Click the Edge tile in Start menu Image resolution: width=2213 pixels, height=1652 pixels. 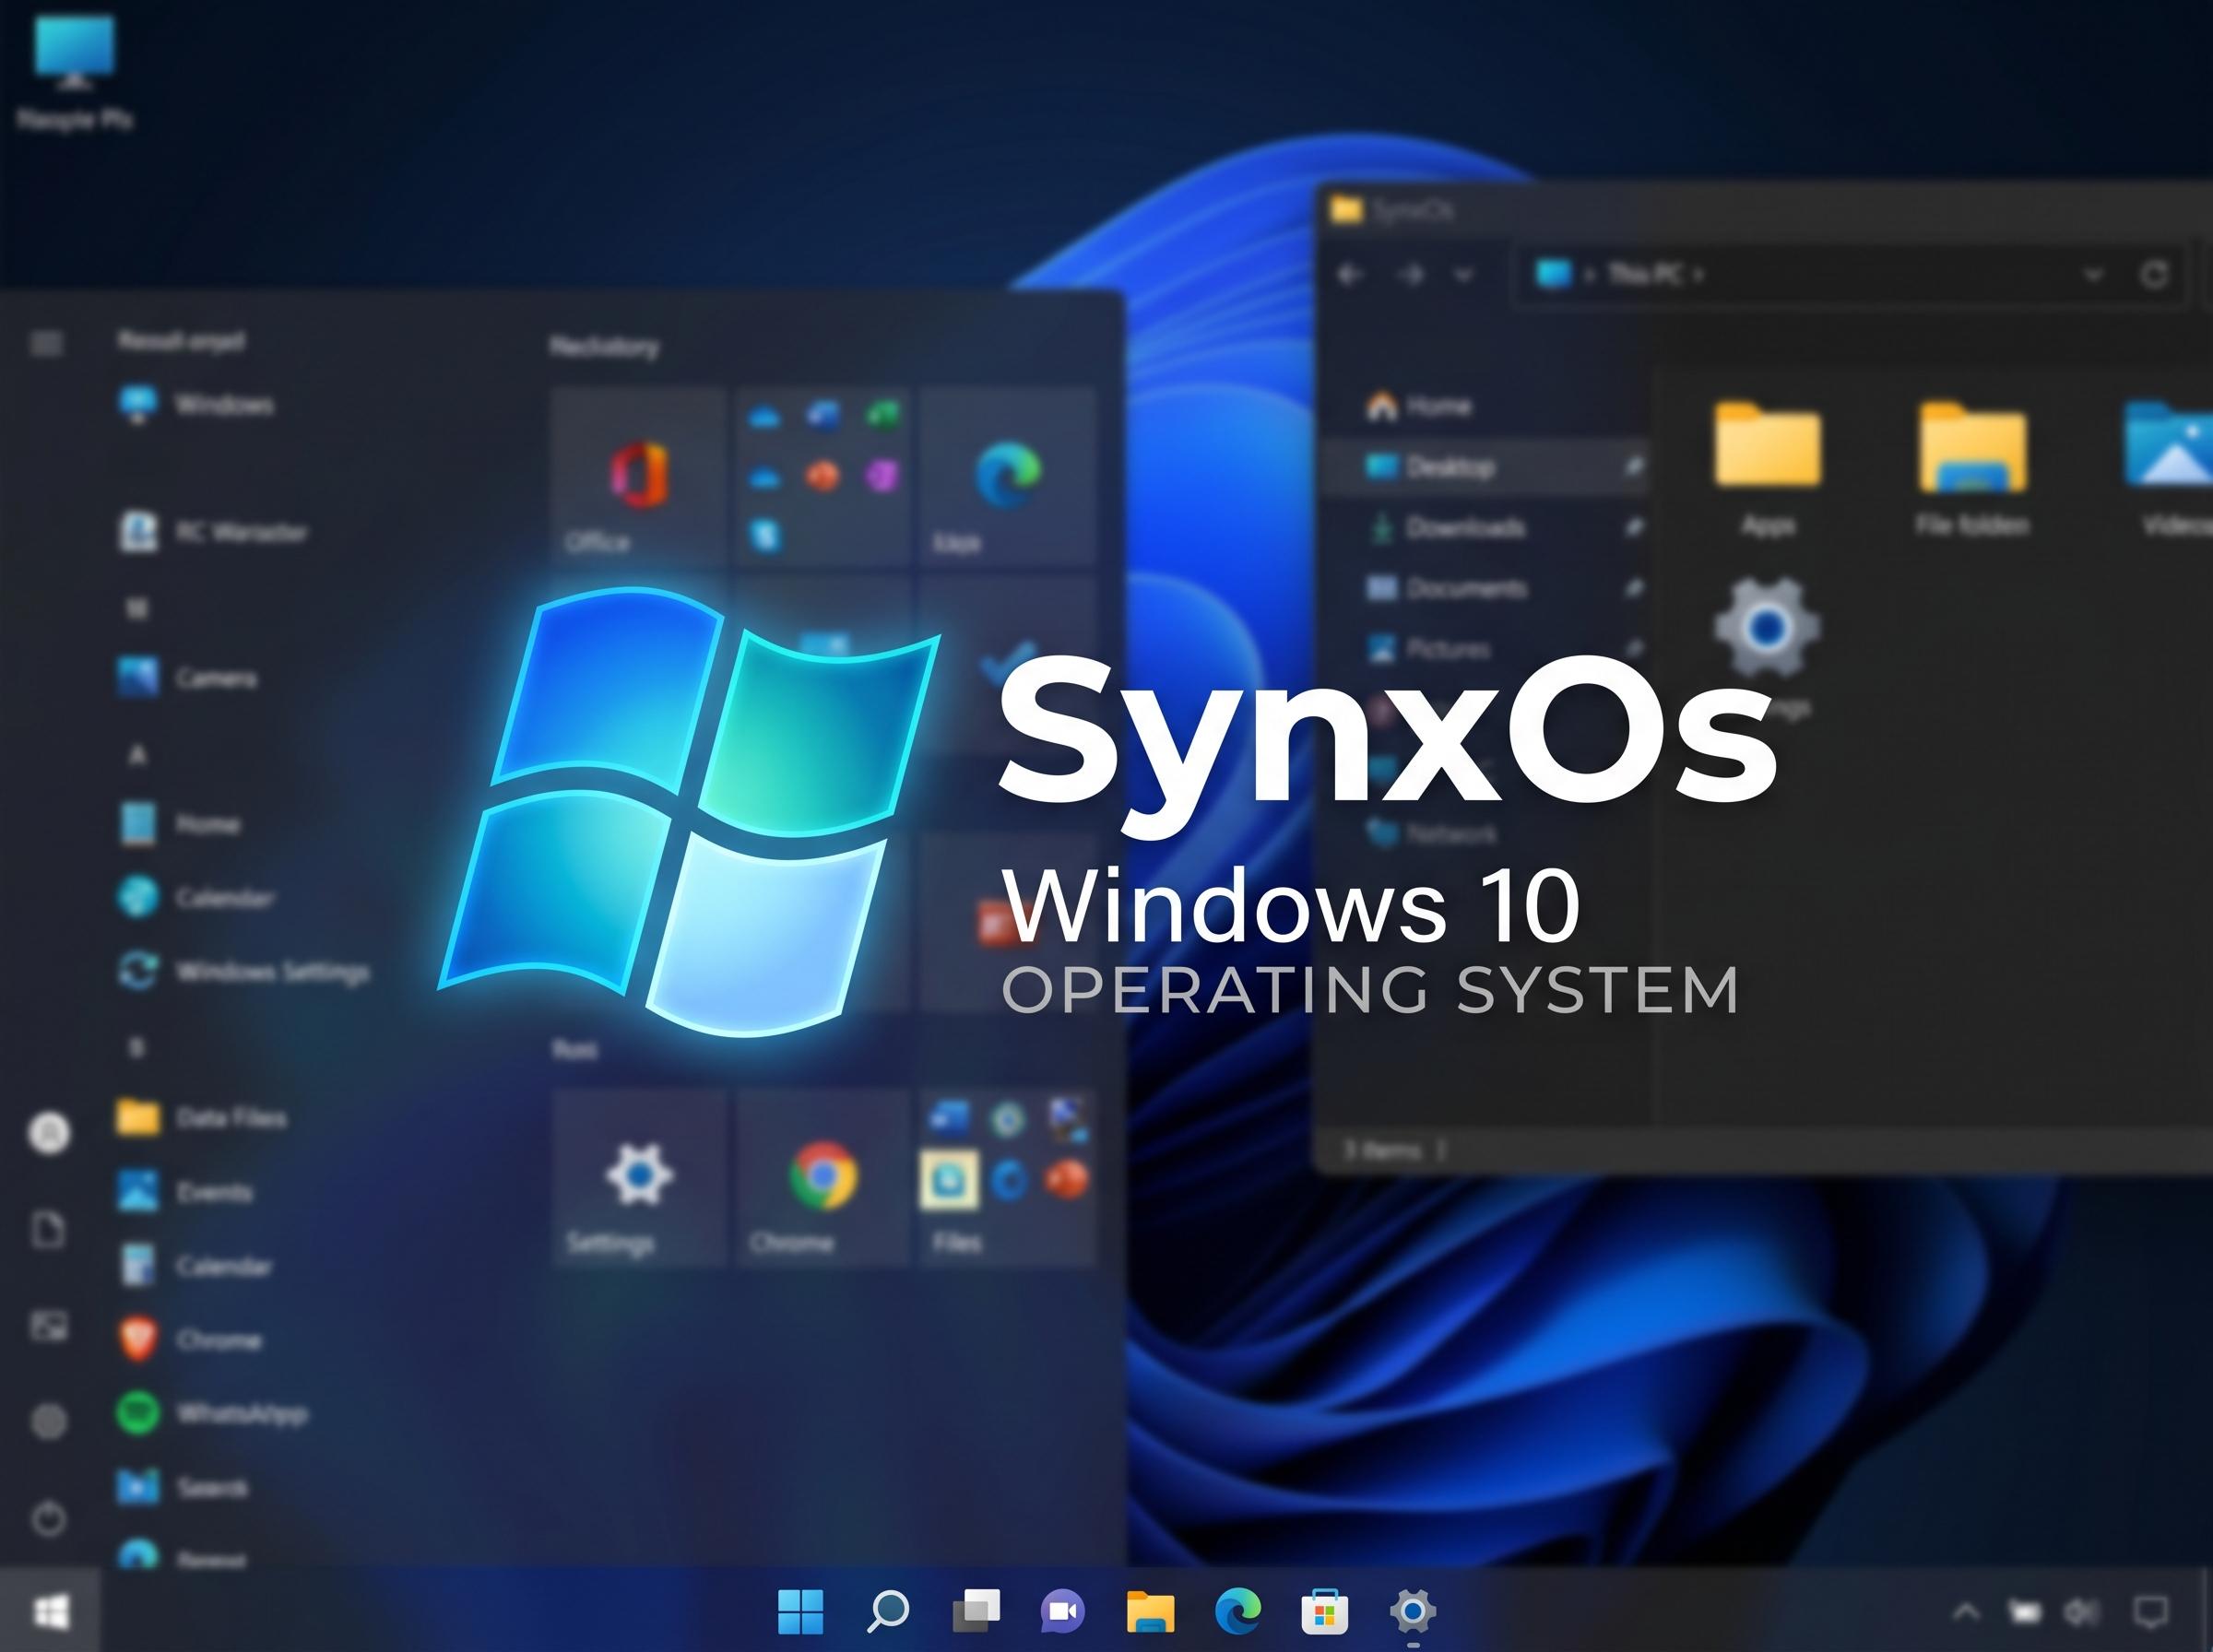(x=1008, y=478)
